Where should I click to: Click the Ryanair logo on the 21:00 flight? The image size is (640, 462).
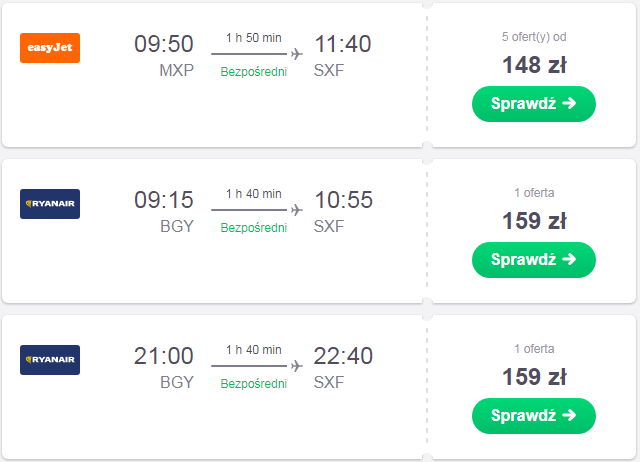pyautogui.click(x=50, y=359)
